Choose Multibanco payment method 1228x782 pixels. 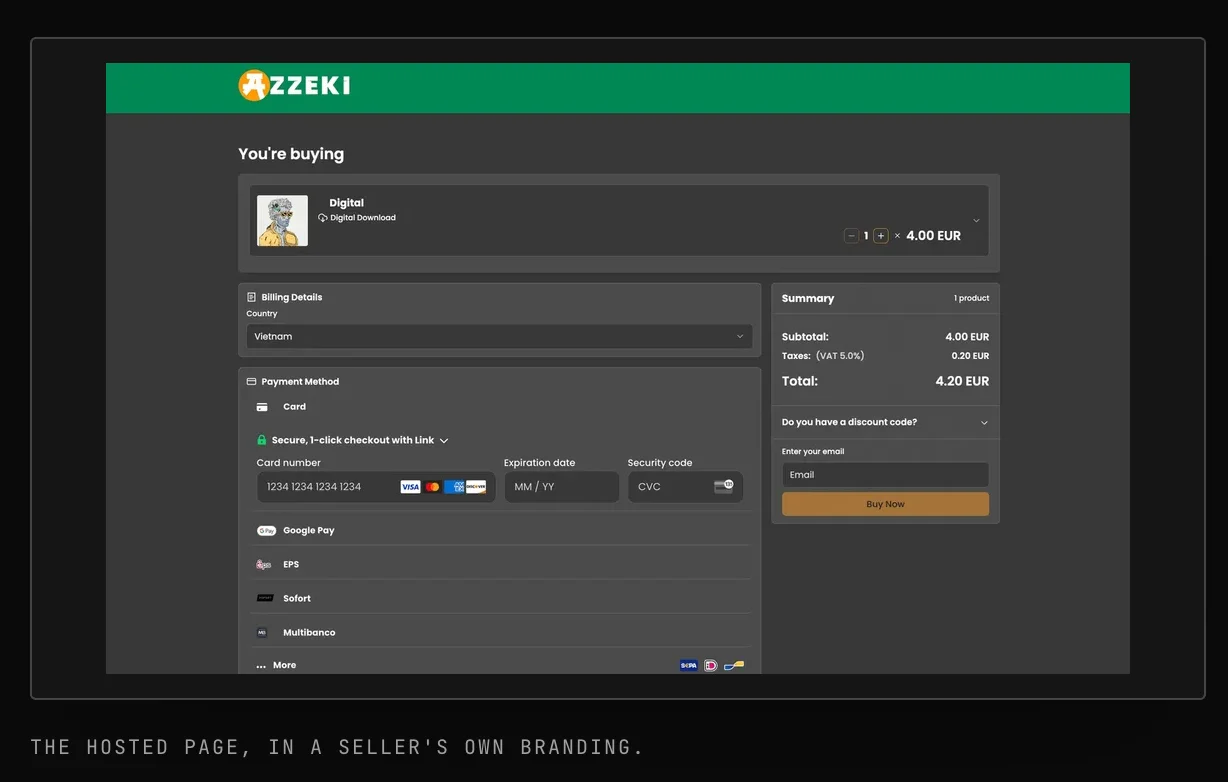click(500, 633)
